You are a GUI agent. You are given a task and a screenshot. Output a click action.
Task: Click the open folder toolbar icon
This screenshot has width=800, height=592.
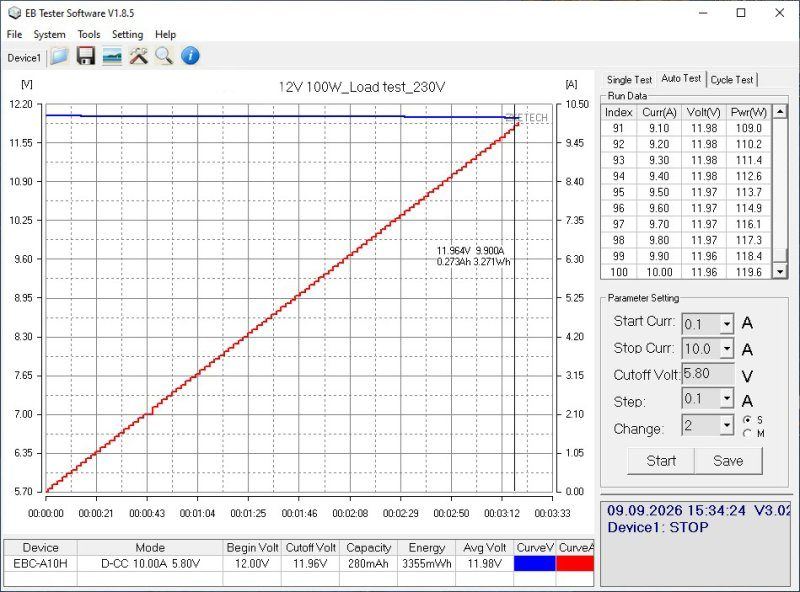coord(60,56)
